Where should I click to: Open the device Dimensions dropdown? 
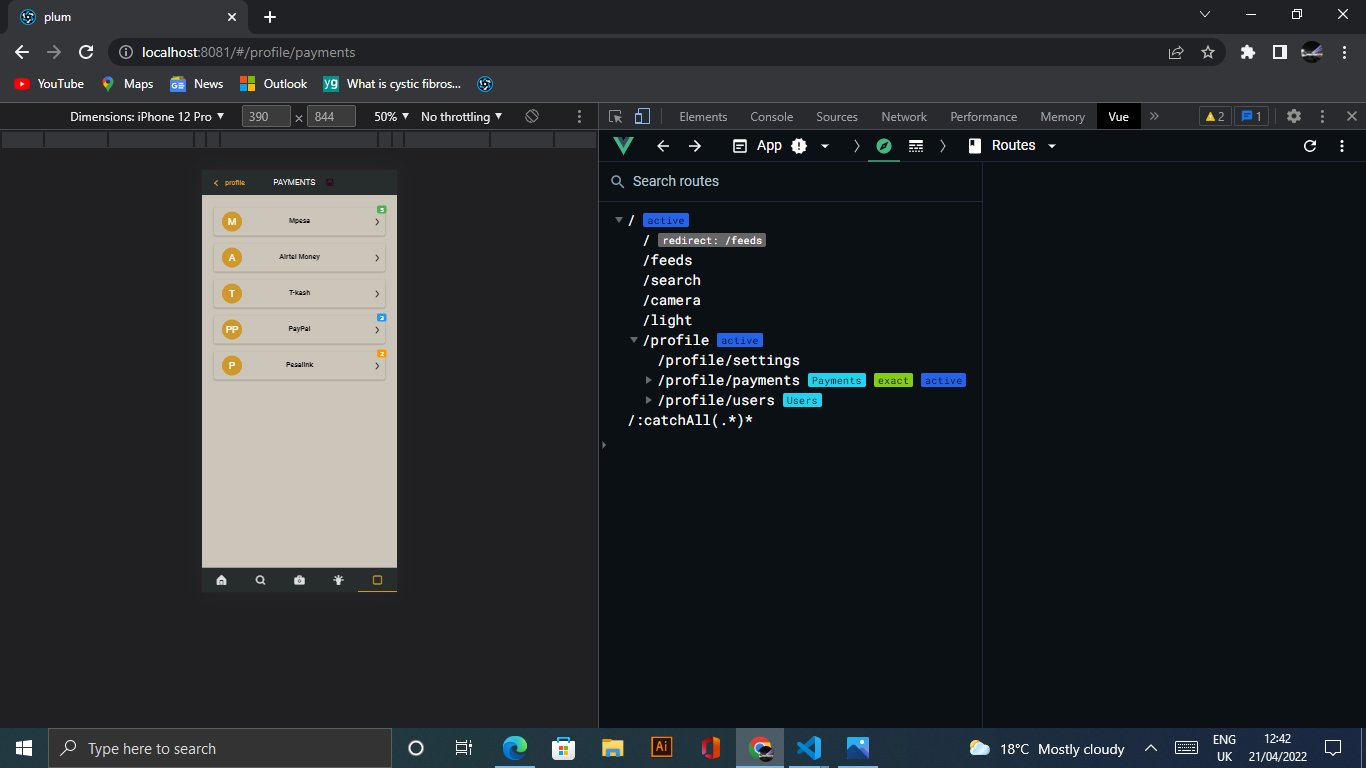point(147,117)
